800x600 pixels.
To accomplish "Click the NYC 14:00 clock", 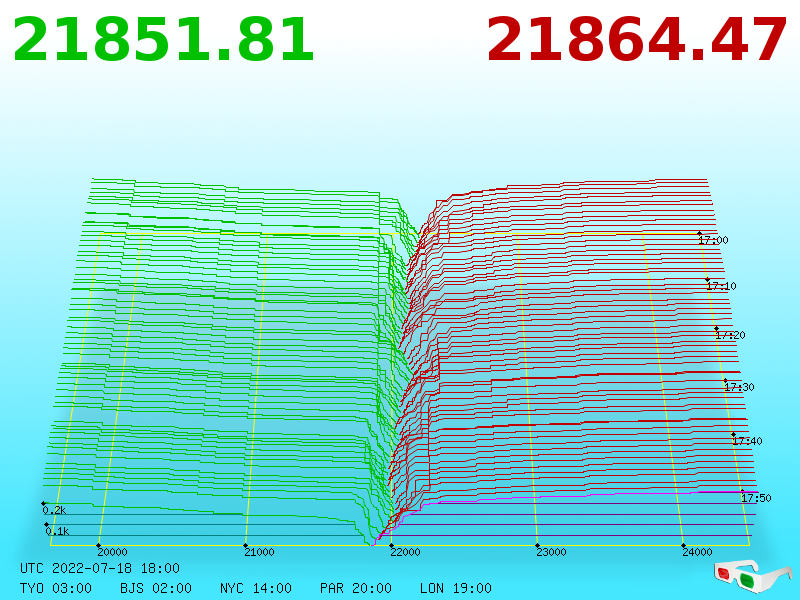I will pos(256,588).
